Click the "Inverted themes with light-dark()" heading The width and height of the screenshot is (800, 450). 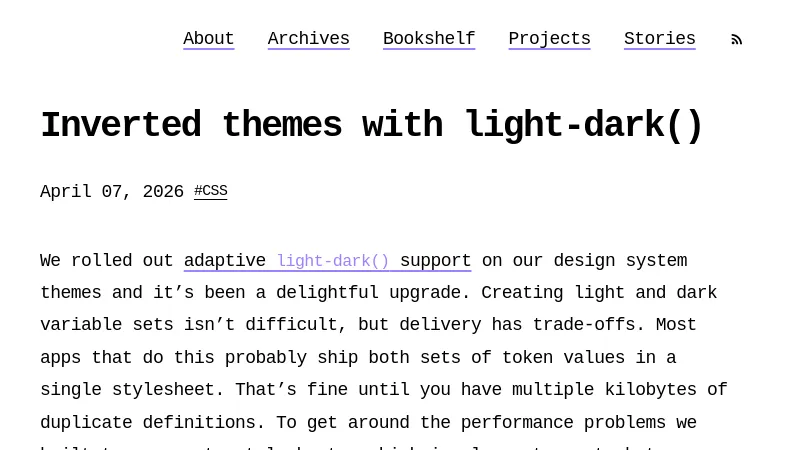(371, 126)
